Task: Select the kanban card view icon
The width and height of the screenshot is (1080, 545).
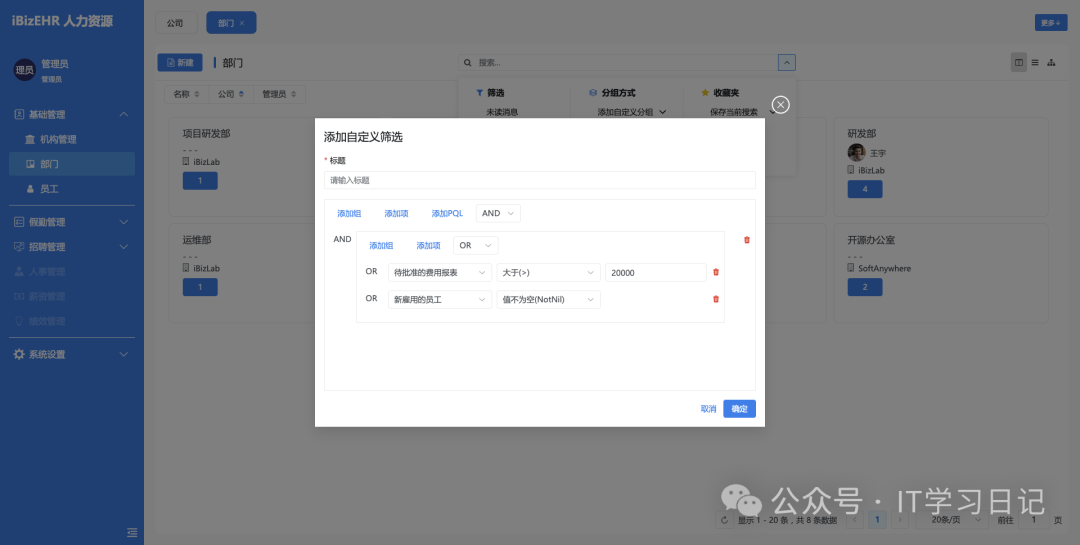Action: coord(1018,63)
